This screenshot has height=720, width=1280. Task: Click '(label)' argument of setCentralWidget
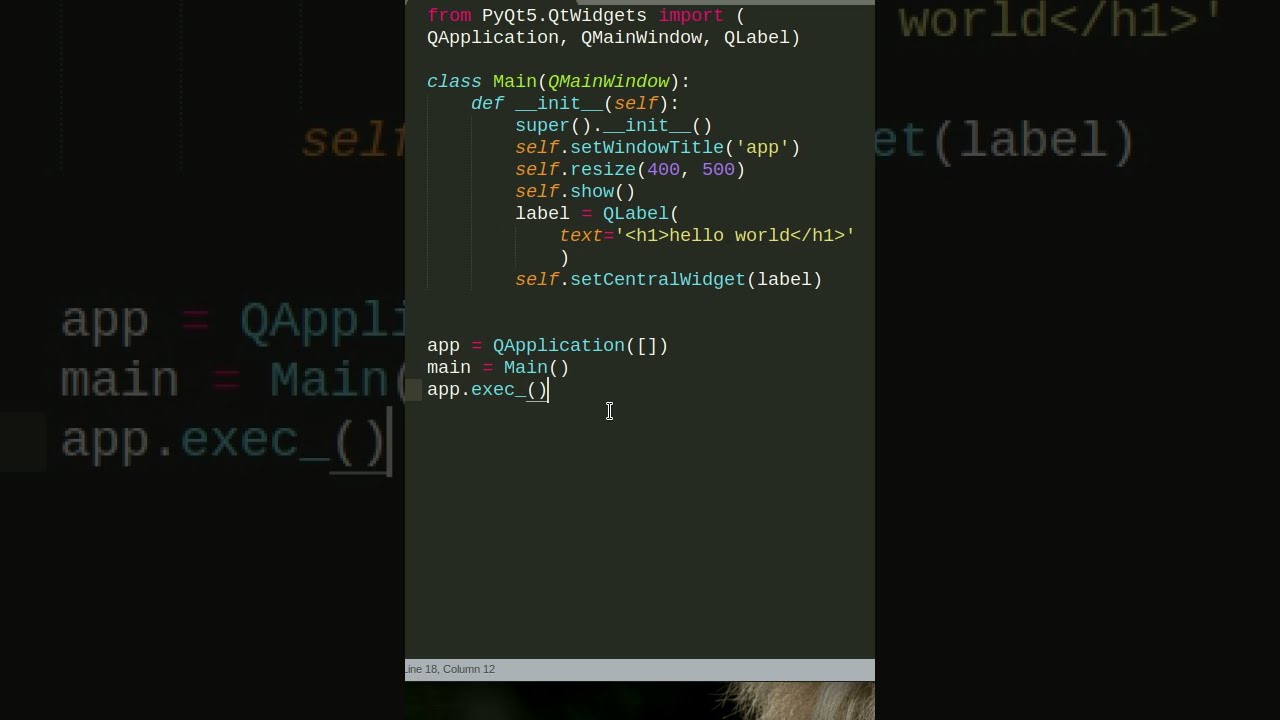coord(784,279)
